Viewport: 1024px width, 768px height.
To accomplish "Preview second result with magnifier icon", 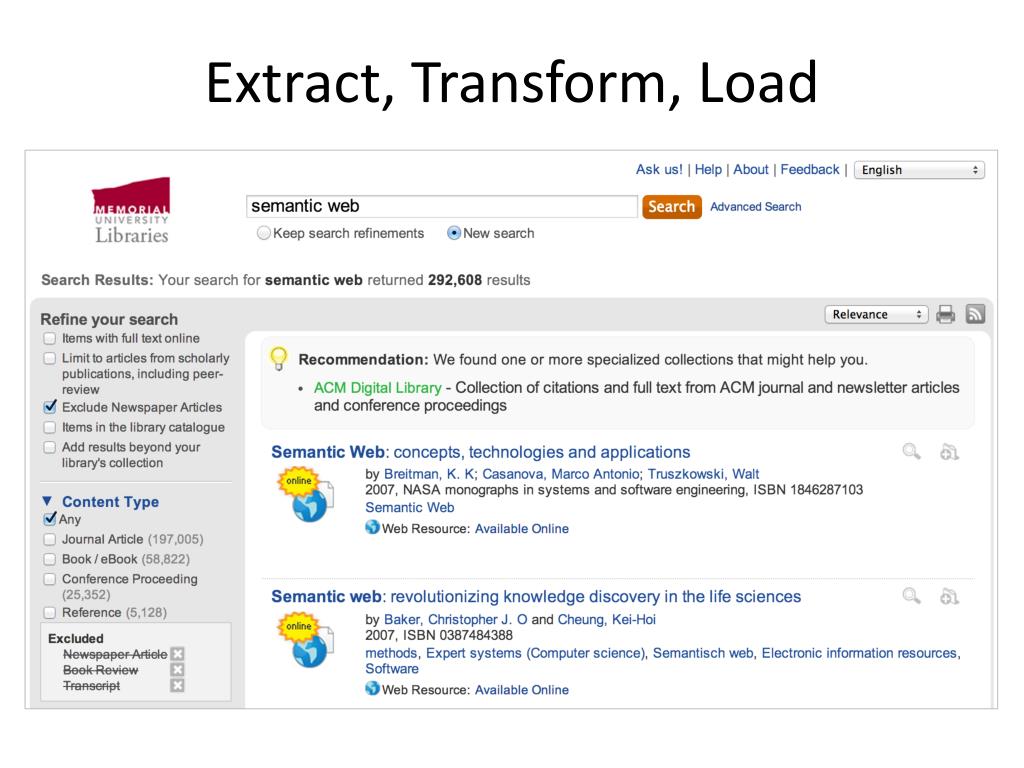I will tap(911, 596).
